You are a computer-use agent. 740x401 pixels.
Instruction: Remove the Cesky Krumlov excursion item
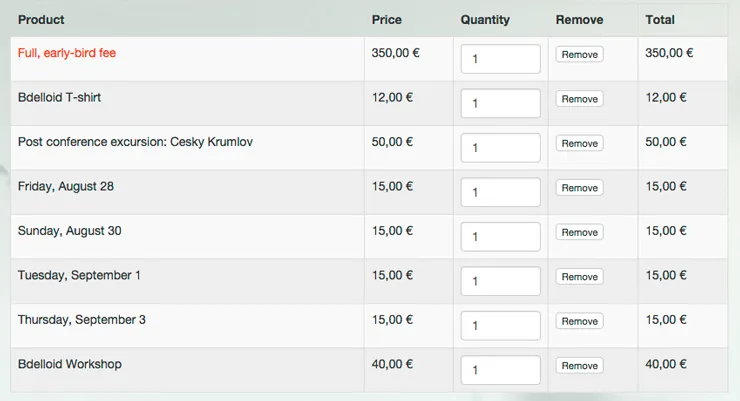[x=580, y=143]
